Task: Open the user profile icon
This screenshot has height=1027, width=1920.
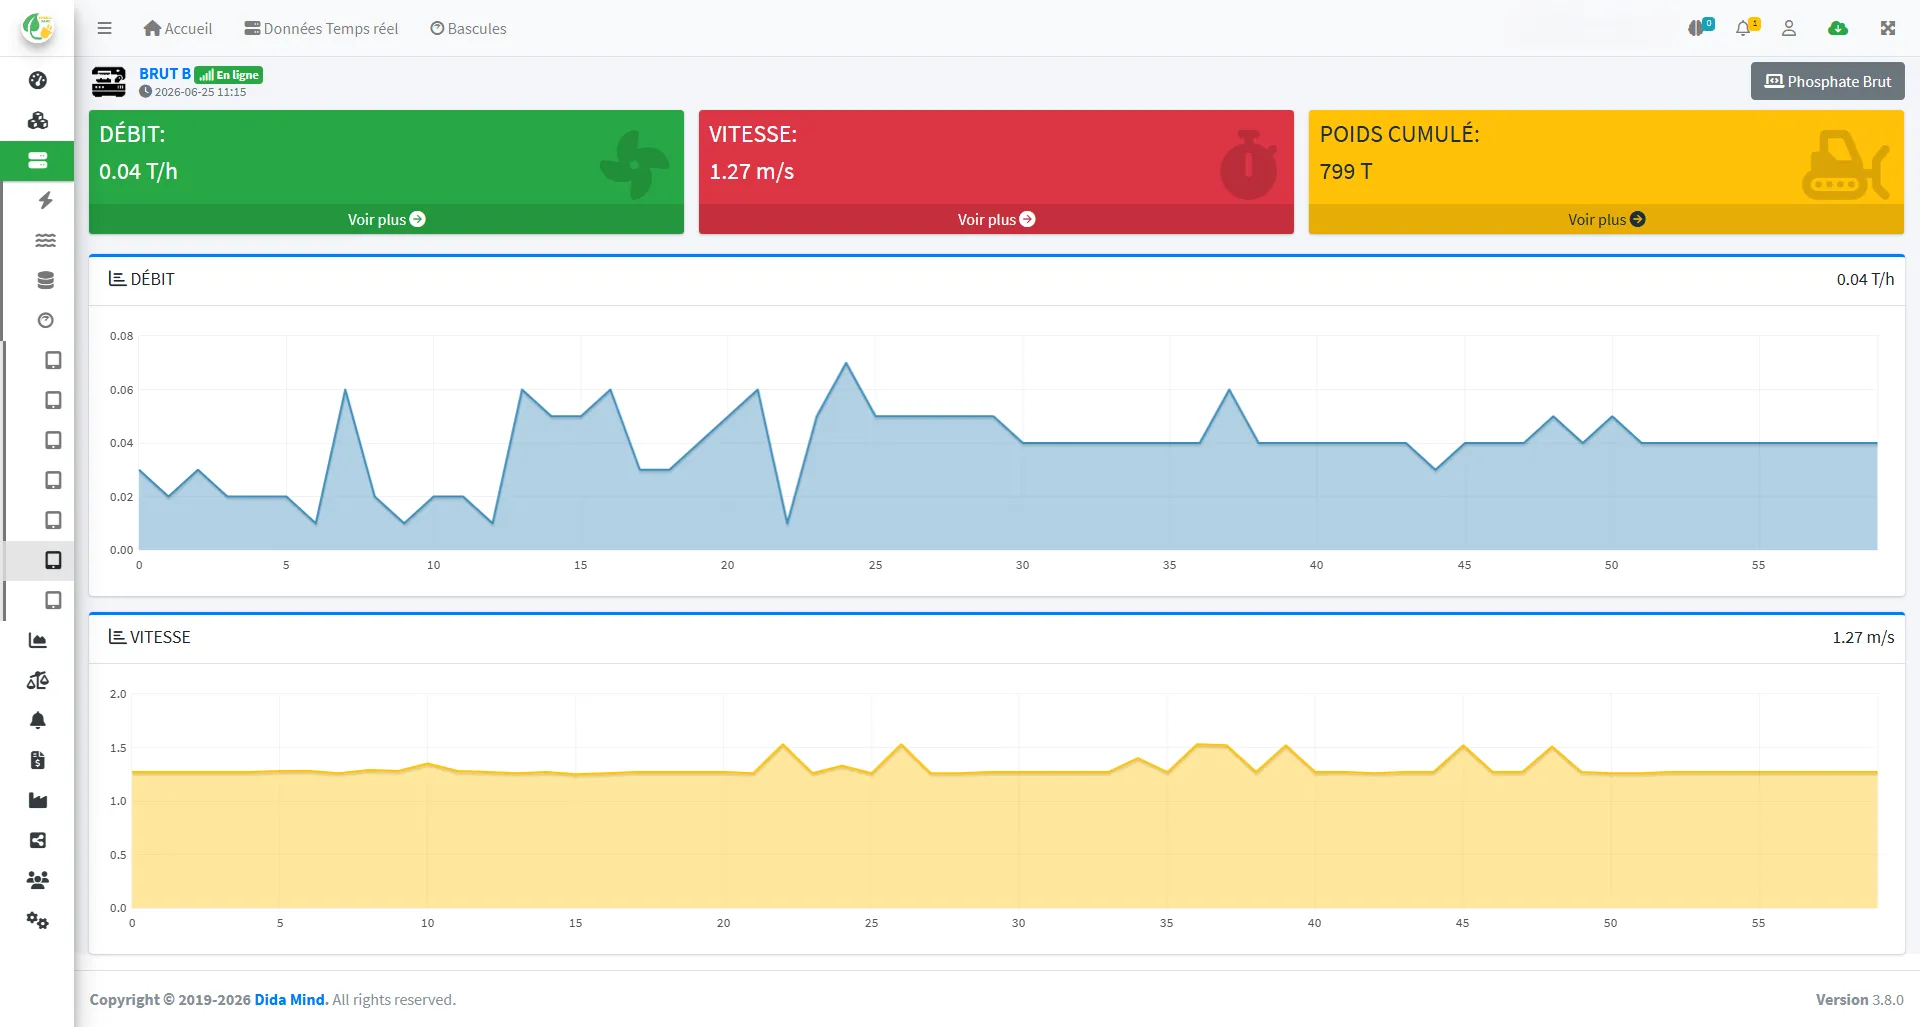Action: [x=1789, y=28]
